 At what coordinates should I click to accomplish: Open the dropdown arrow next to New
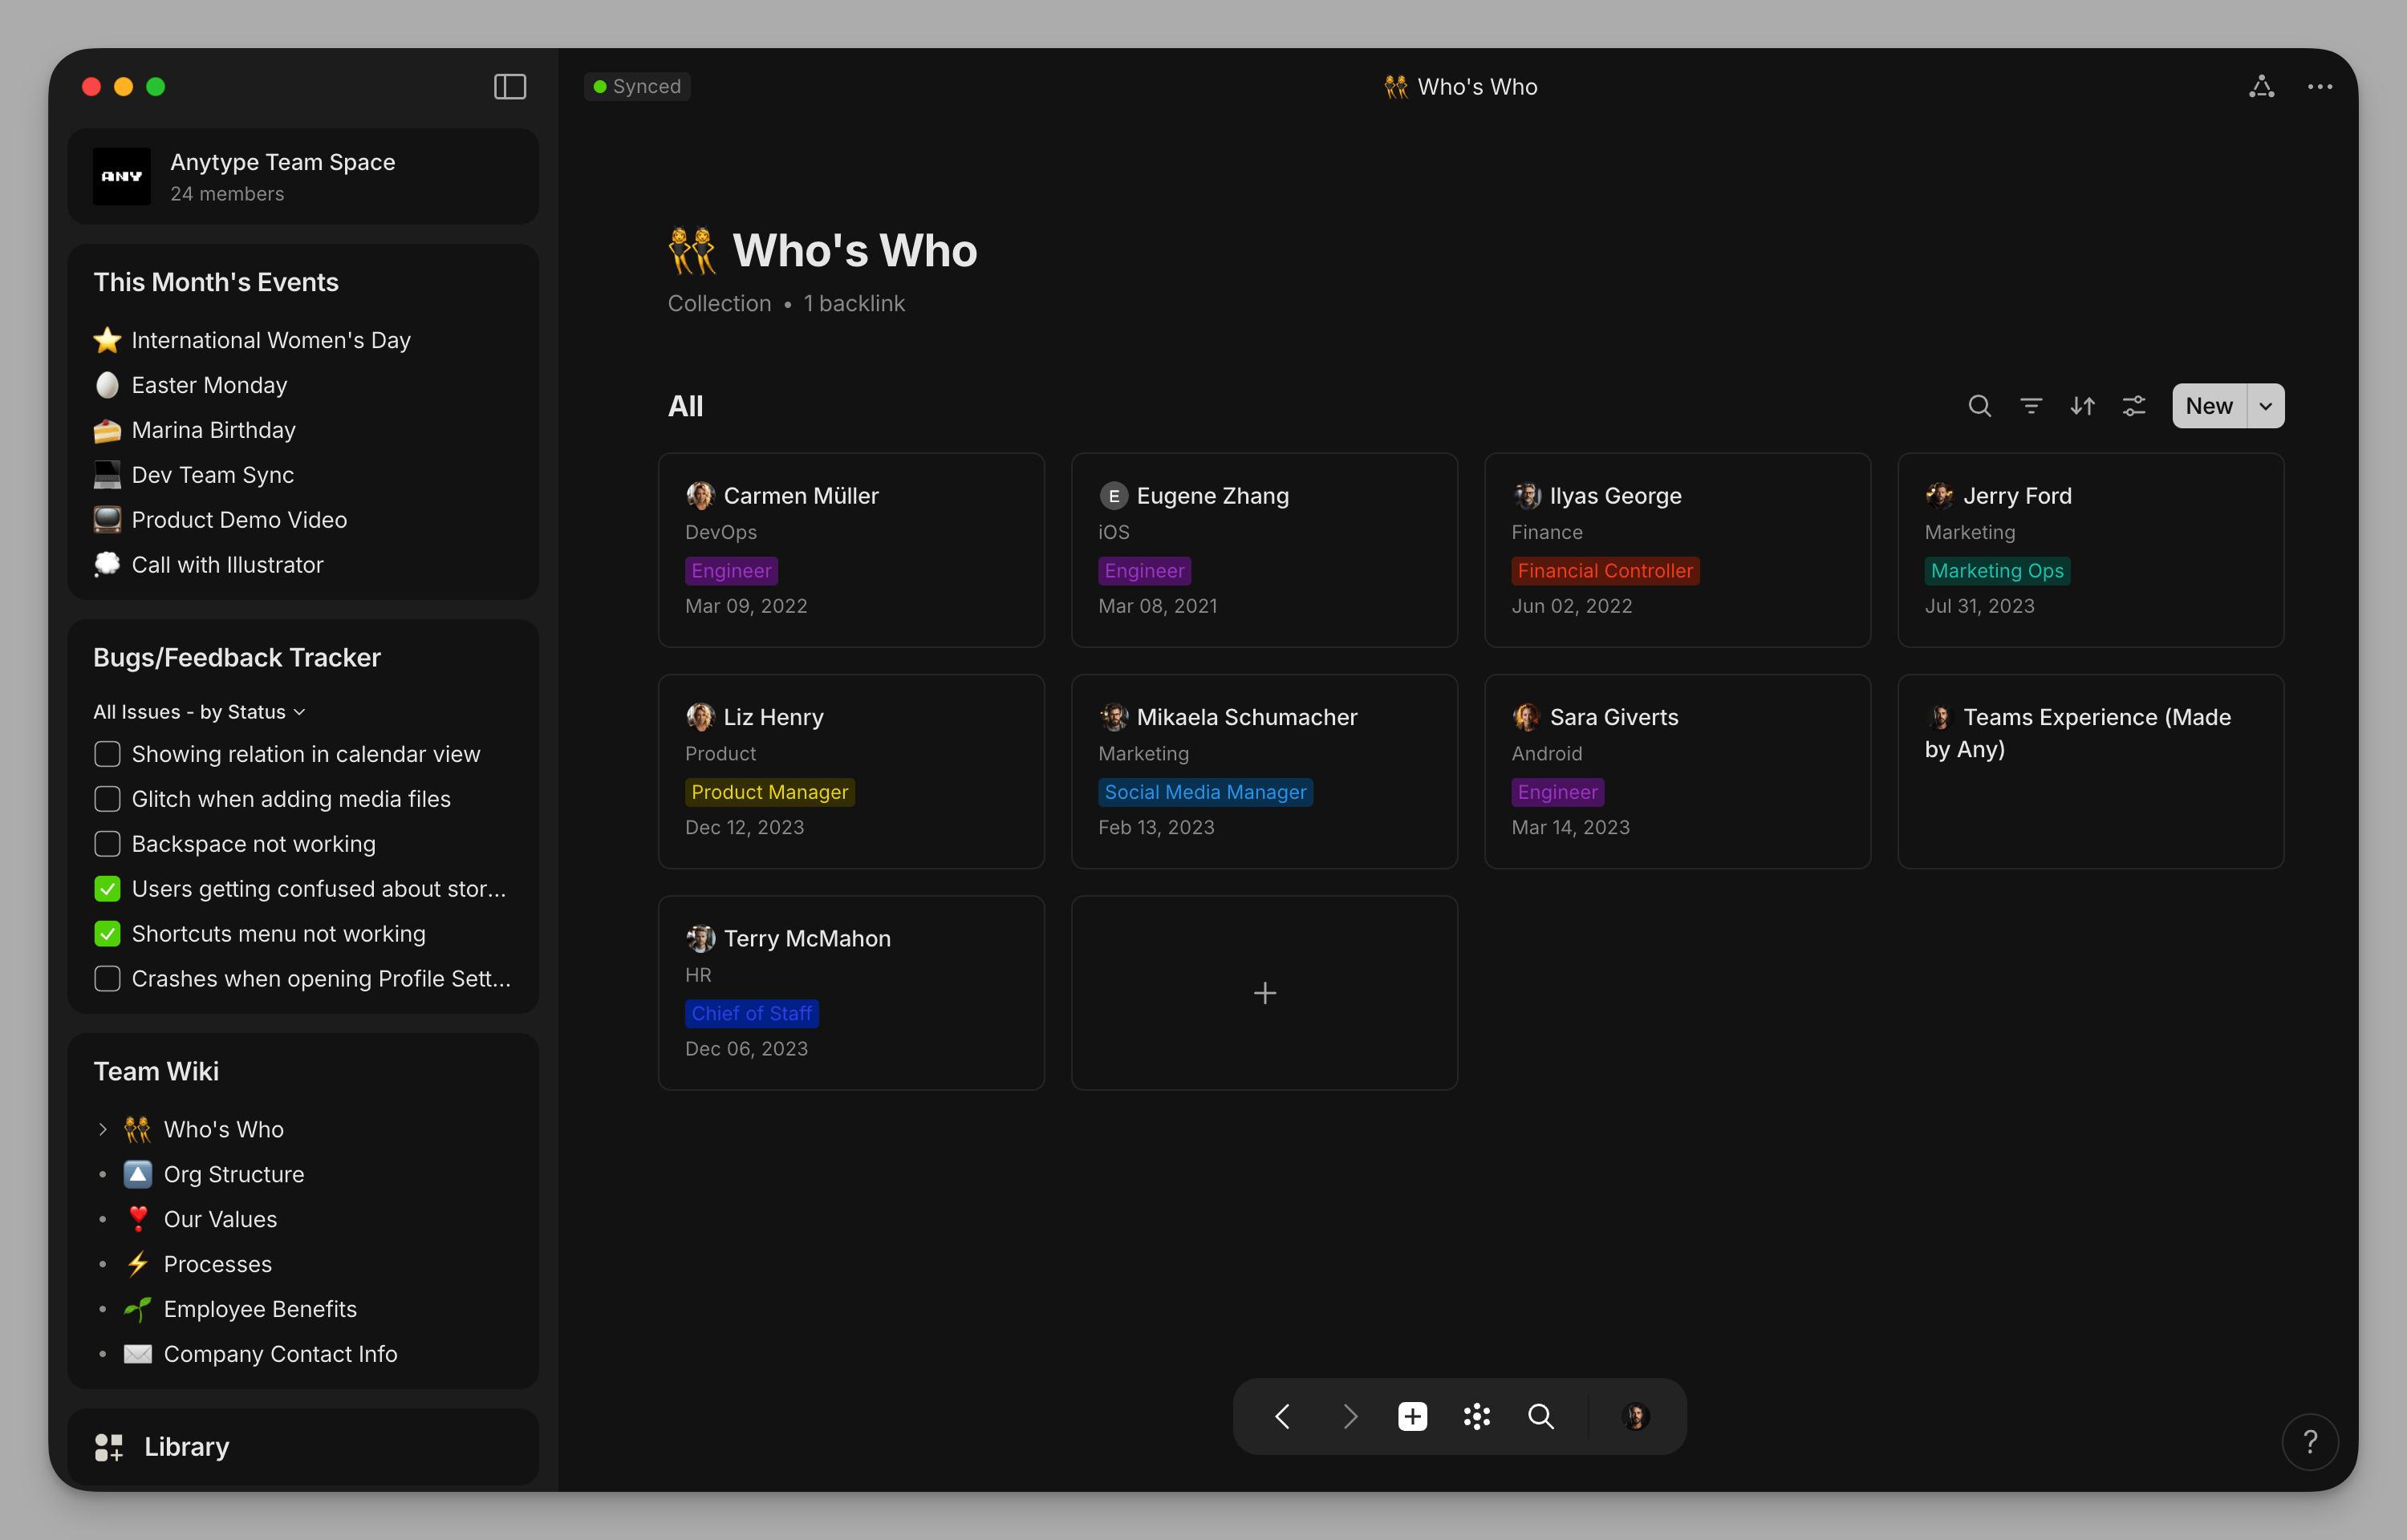click(x=2264, y=406)
